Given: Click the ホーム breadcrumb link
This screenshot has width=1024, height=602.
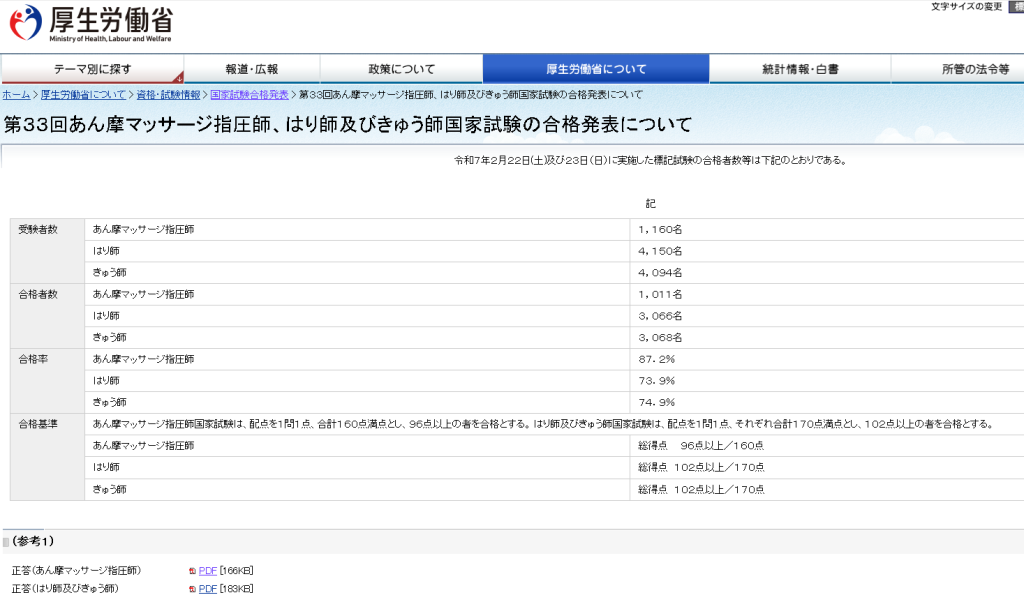Looking at the screenshot, I should (x=16, y=95).
